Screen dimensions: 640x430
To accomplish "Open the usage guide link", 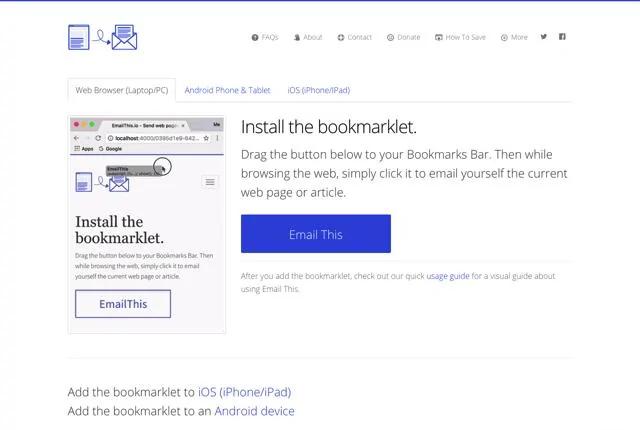I will [448, 276].
